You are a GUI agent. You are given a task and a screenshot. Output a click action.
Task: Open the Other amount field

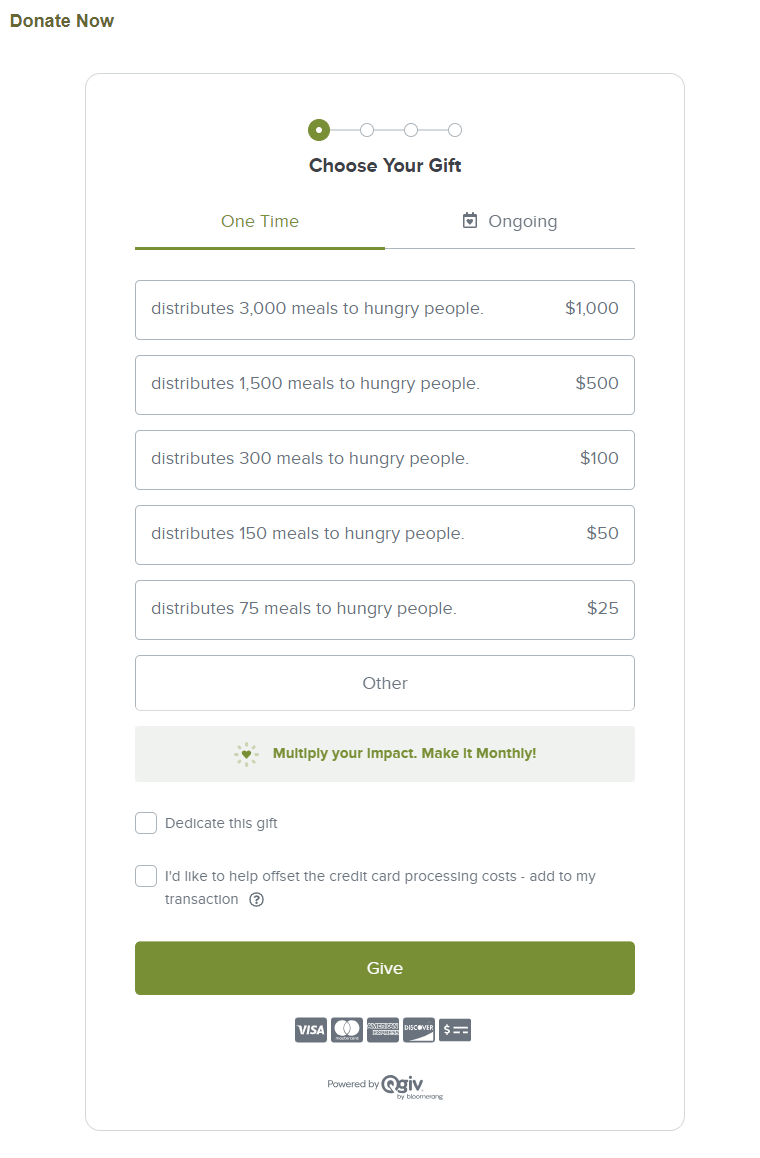(385, 683)
